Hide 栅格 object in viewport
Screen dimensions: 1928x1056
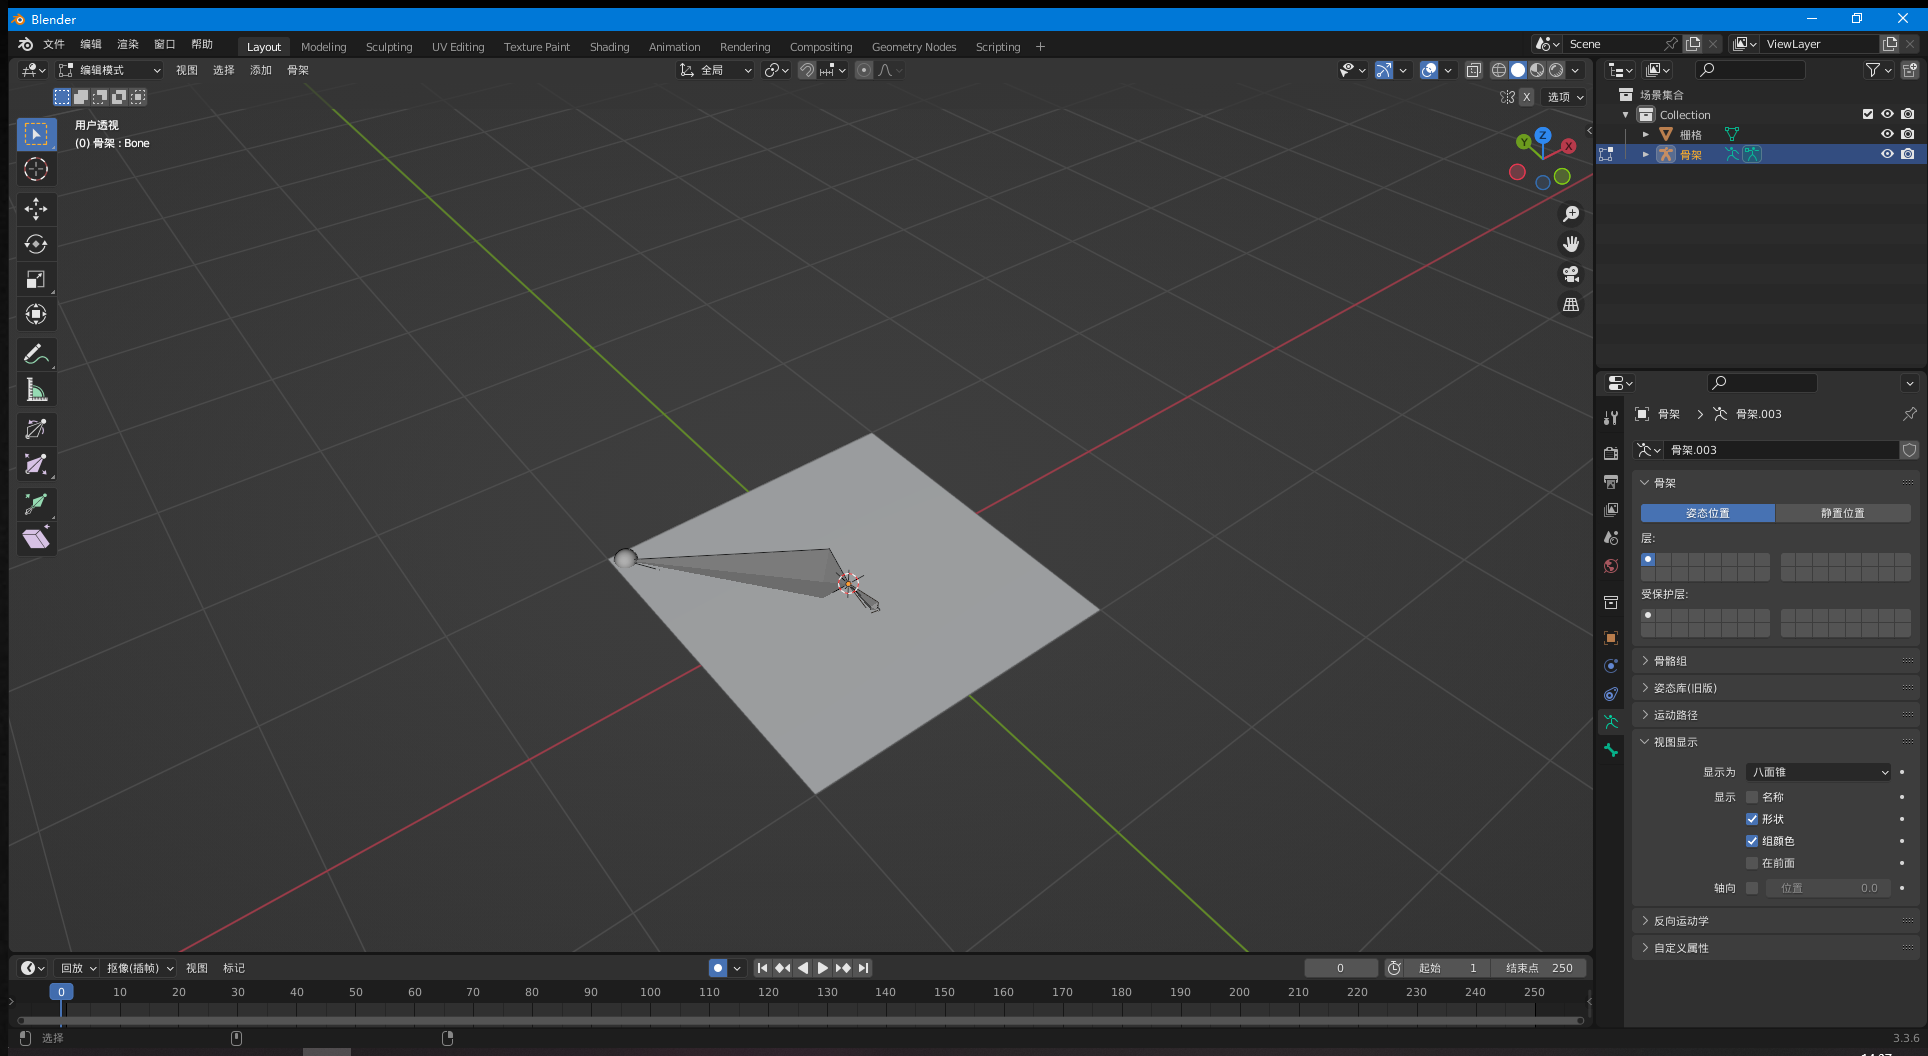(1887, 134)
